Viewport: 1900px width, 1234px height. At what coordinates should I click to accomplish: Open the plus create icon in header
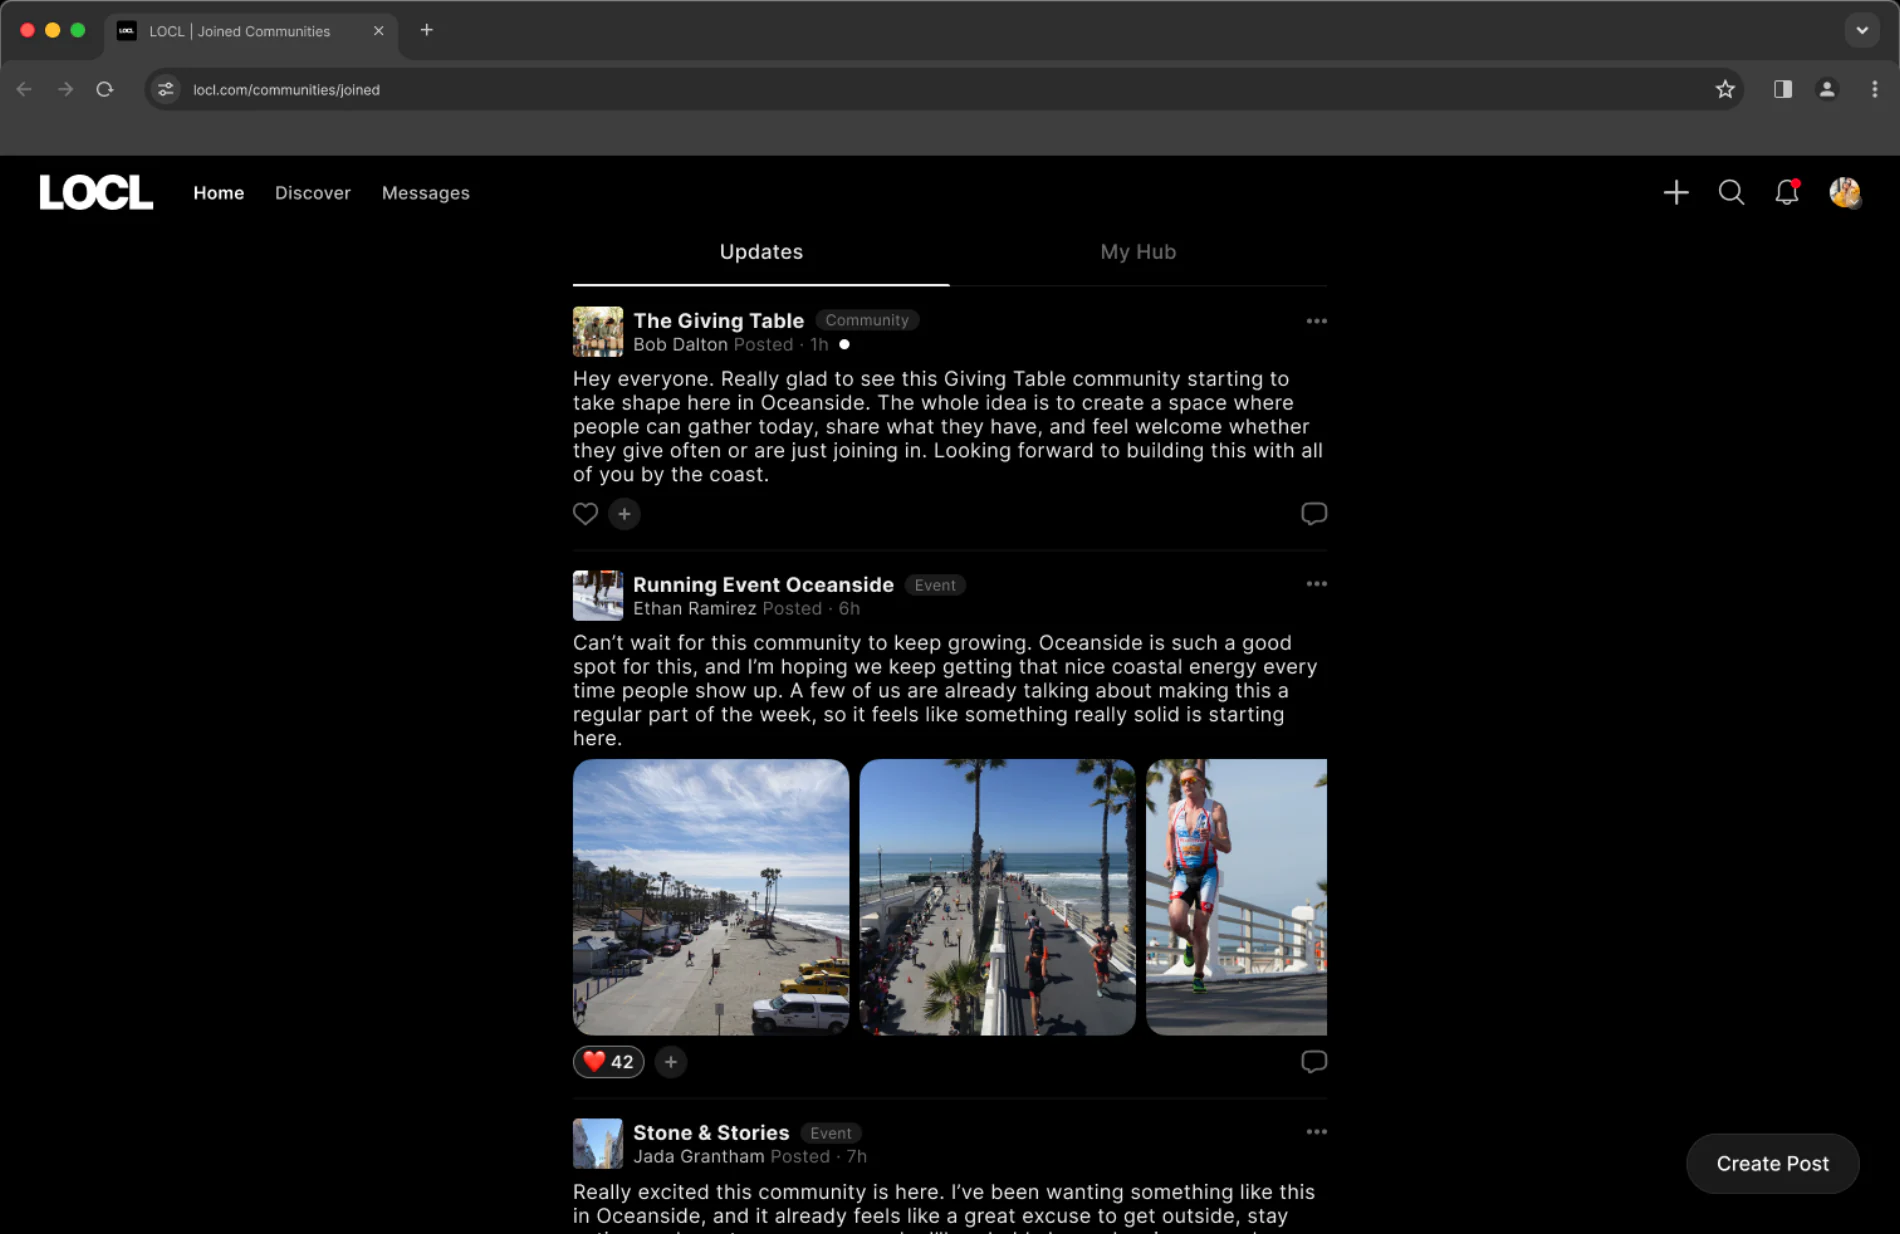click(x=1676, y=192)
